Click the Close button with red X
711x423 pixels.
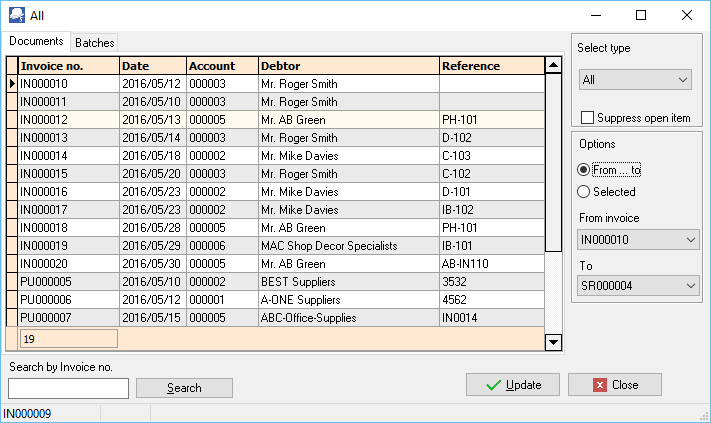pos(614,385)
